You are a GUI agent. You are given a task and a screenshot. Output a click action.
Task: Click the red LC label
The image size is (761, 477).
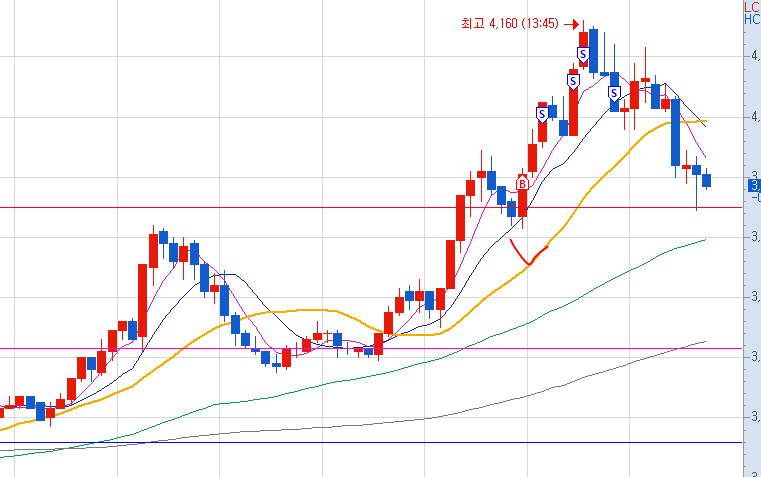click(x=752, y=6)
